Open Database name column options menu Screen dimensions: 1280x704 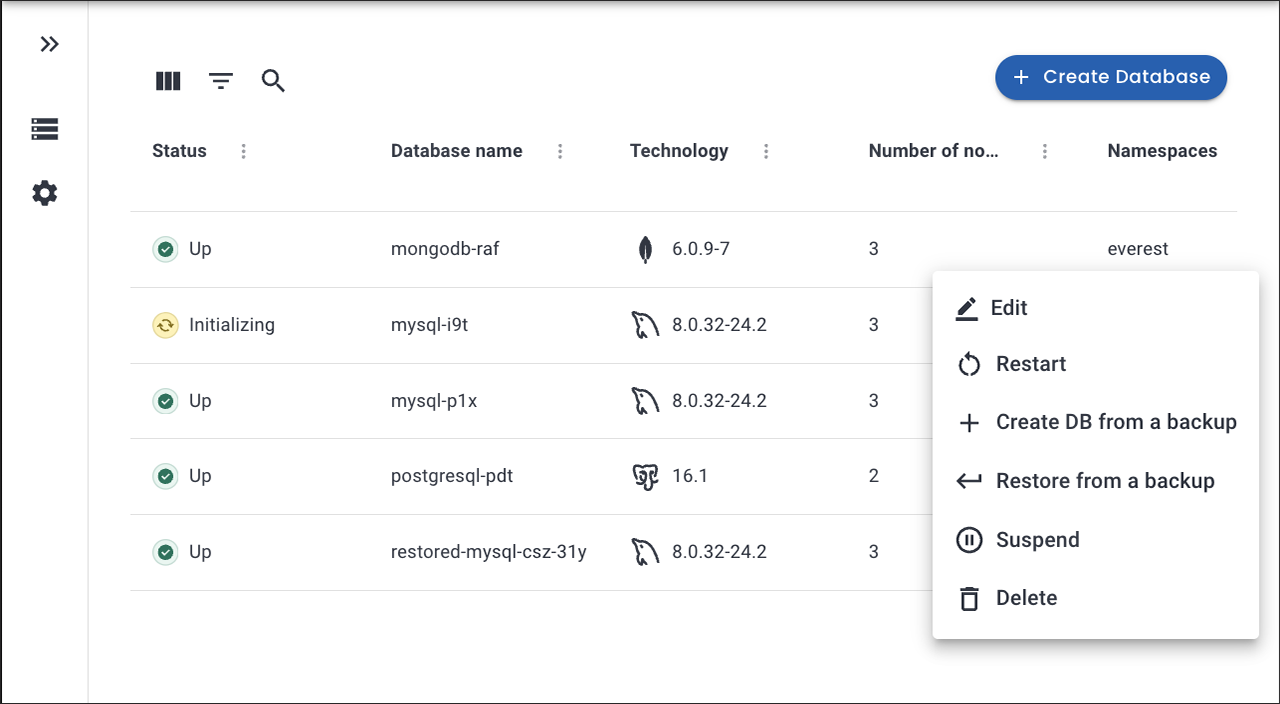(x=560, y=151)
